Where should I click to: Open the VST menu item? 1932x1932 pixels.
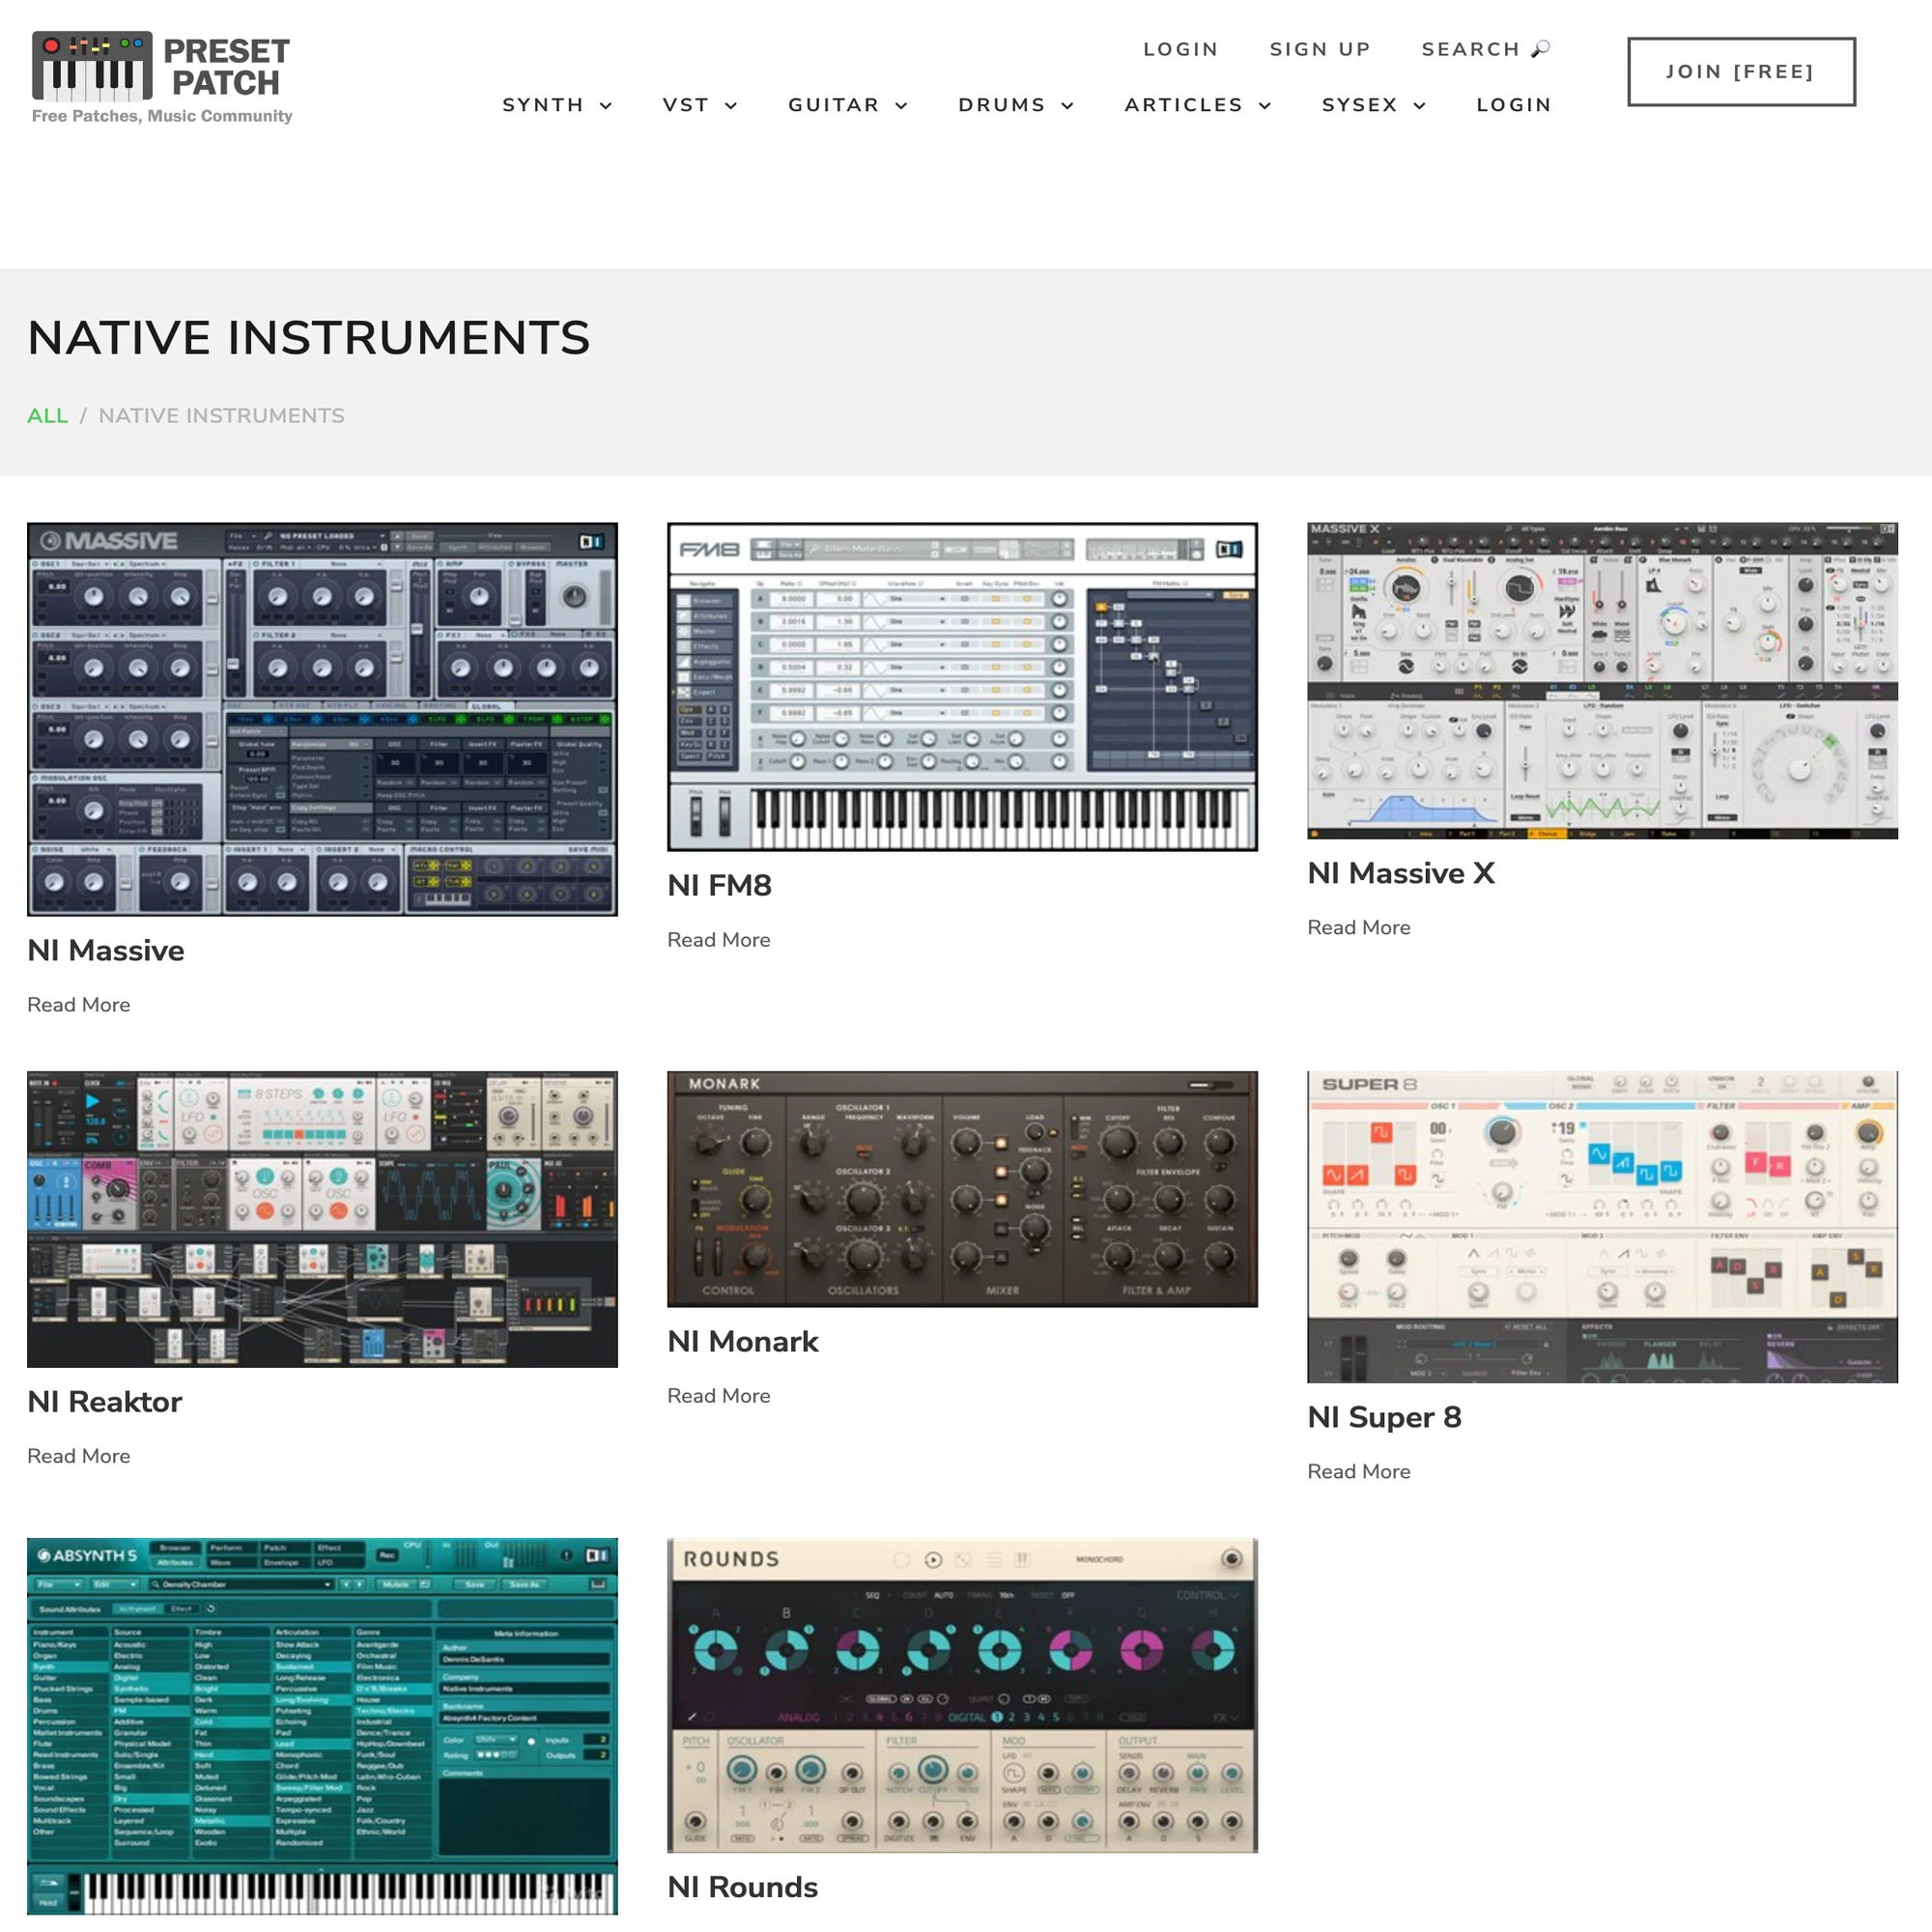pos(686,105)
